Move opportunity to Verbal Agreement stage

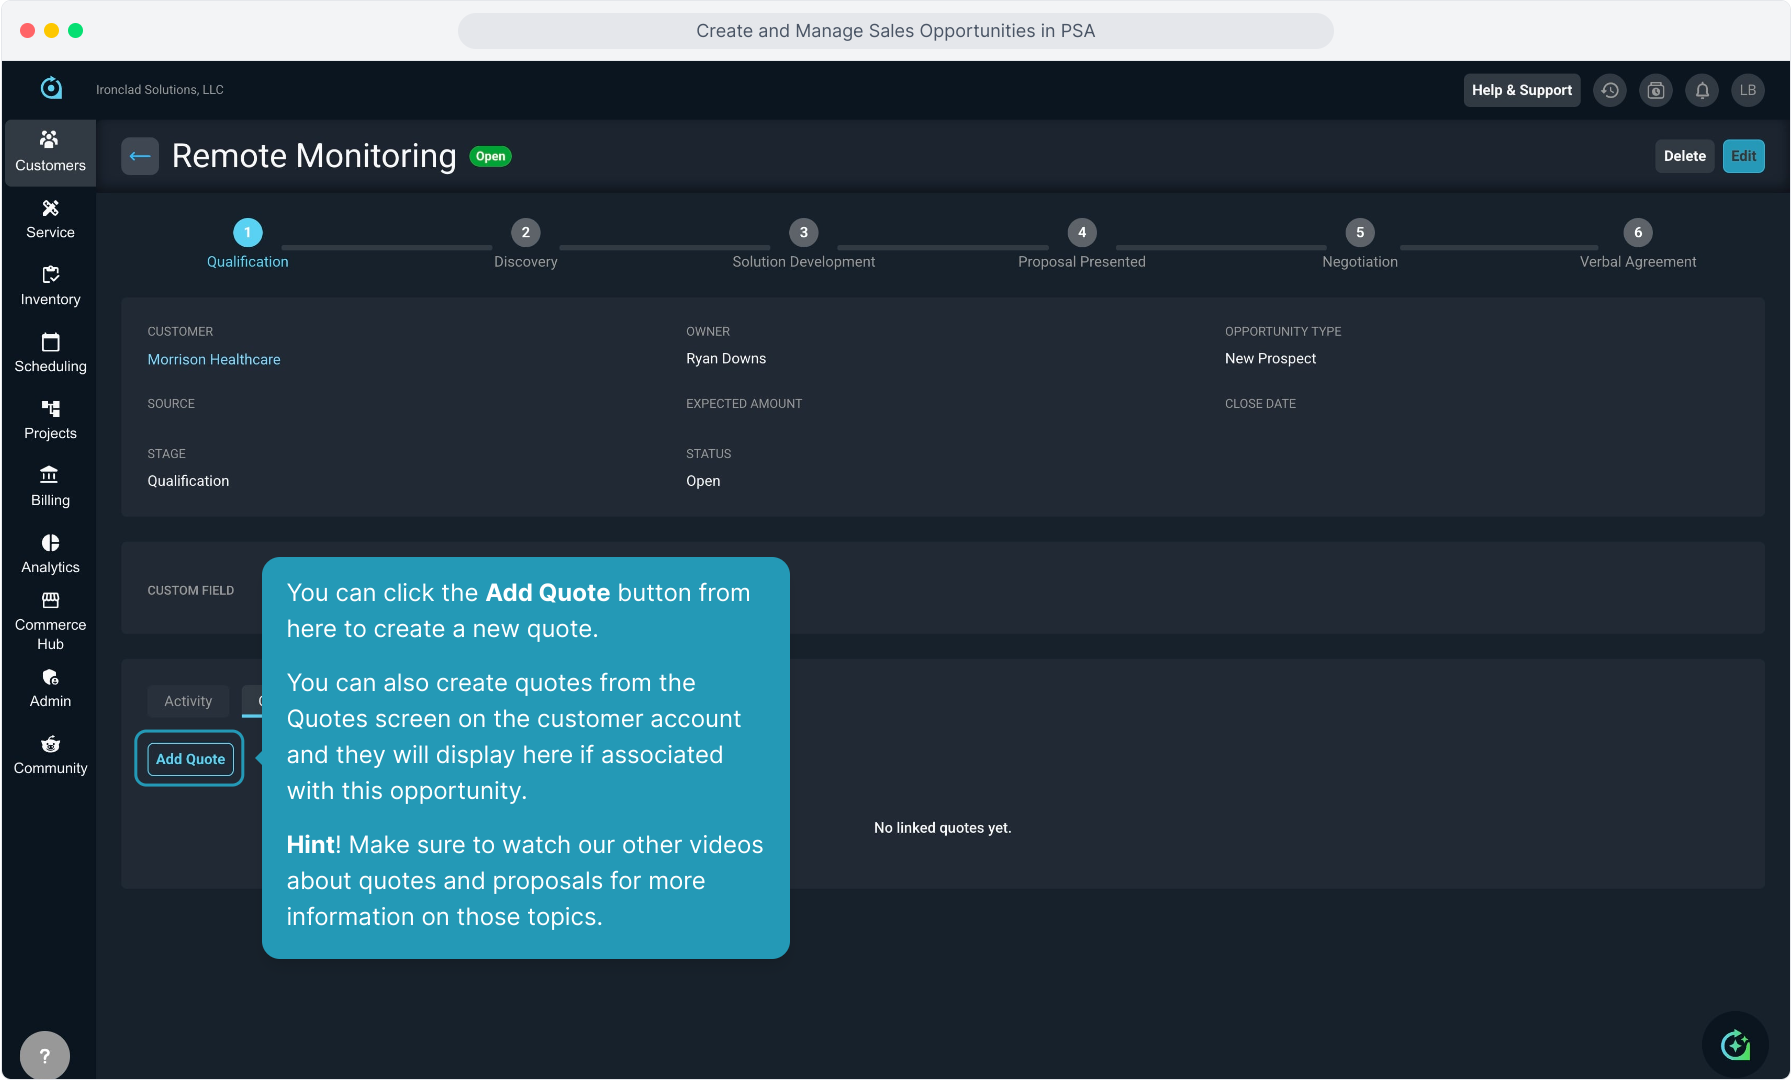pos(1637,233)
